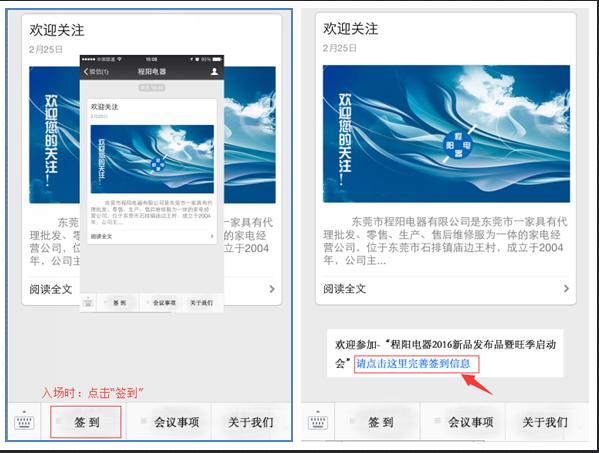Tap 关于我们 in the inset phone menu
The width and height of the screenshot is (599, 453).
pos(201,303)
